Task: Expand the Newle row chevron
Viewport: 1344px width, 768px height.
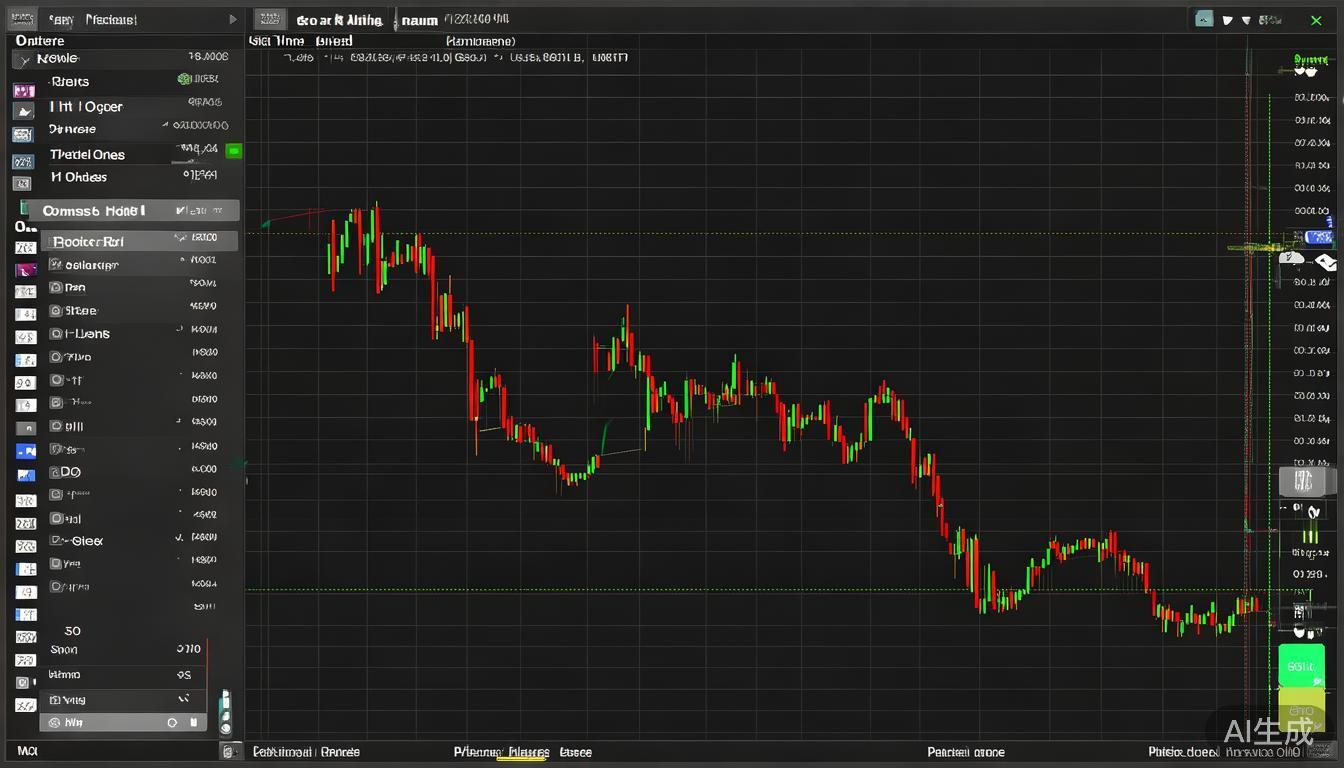Action: (25, 60)
